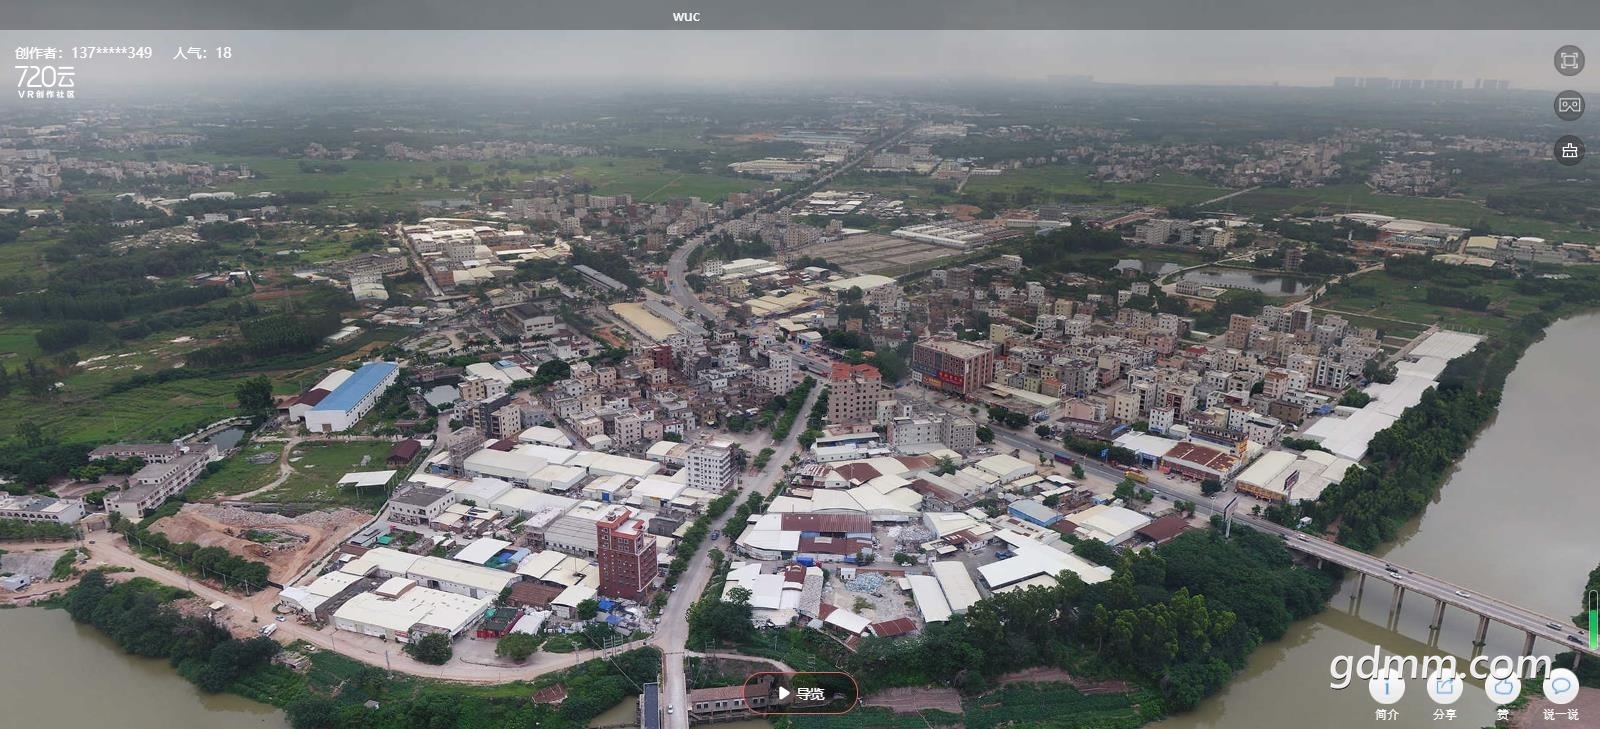Like the panorama with thumbs-up icon
This screenshot has width=1600, height=729.
[x=1502, y=687]
